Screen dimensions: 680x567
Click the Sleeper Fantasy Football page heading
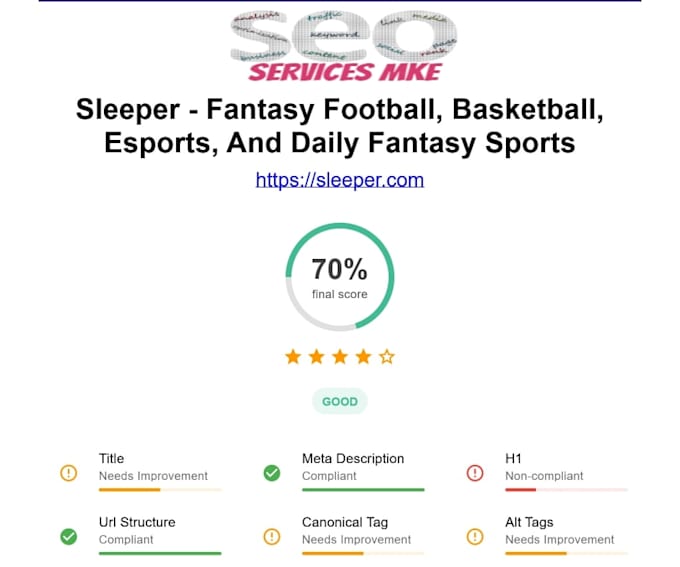[x=340, y=126]
